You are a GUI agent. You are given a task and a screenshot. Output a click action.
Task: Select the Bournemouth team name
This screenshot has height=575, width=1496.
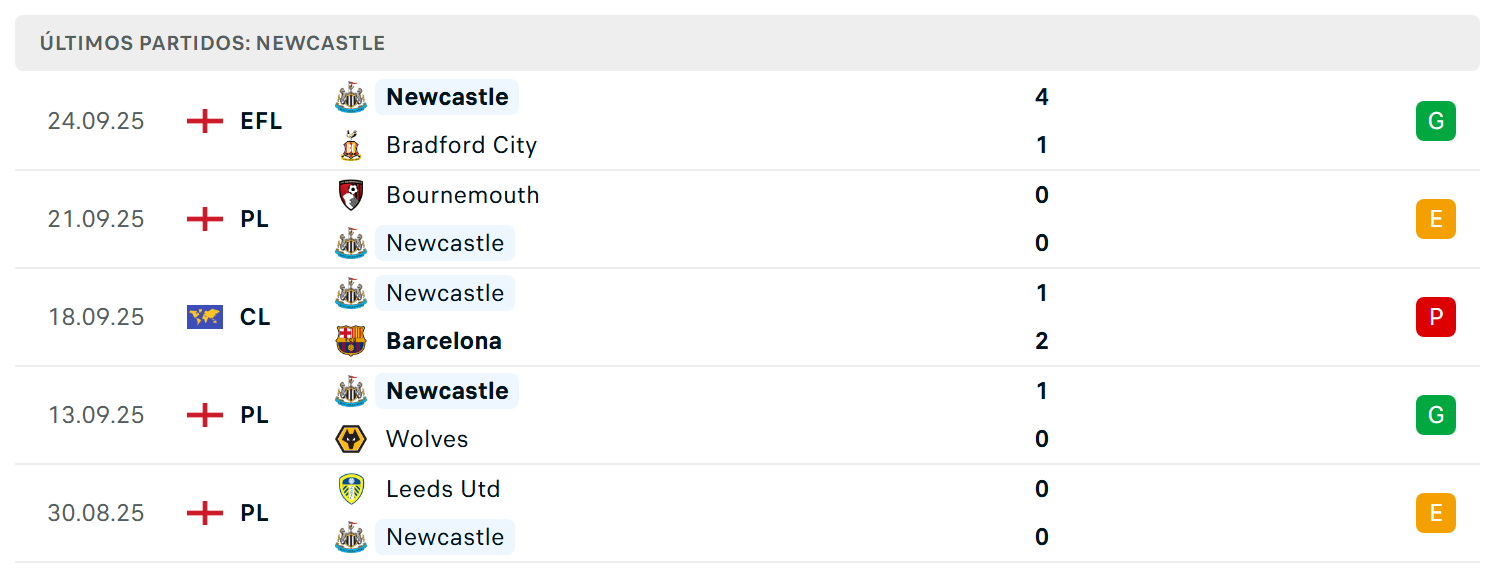point(463,195)
